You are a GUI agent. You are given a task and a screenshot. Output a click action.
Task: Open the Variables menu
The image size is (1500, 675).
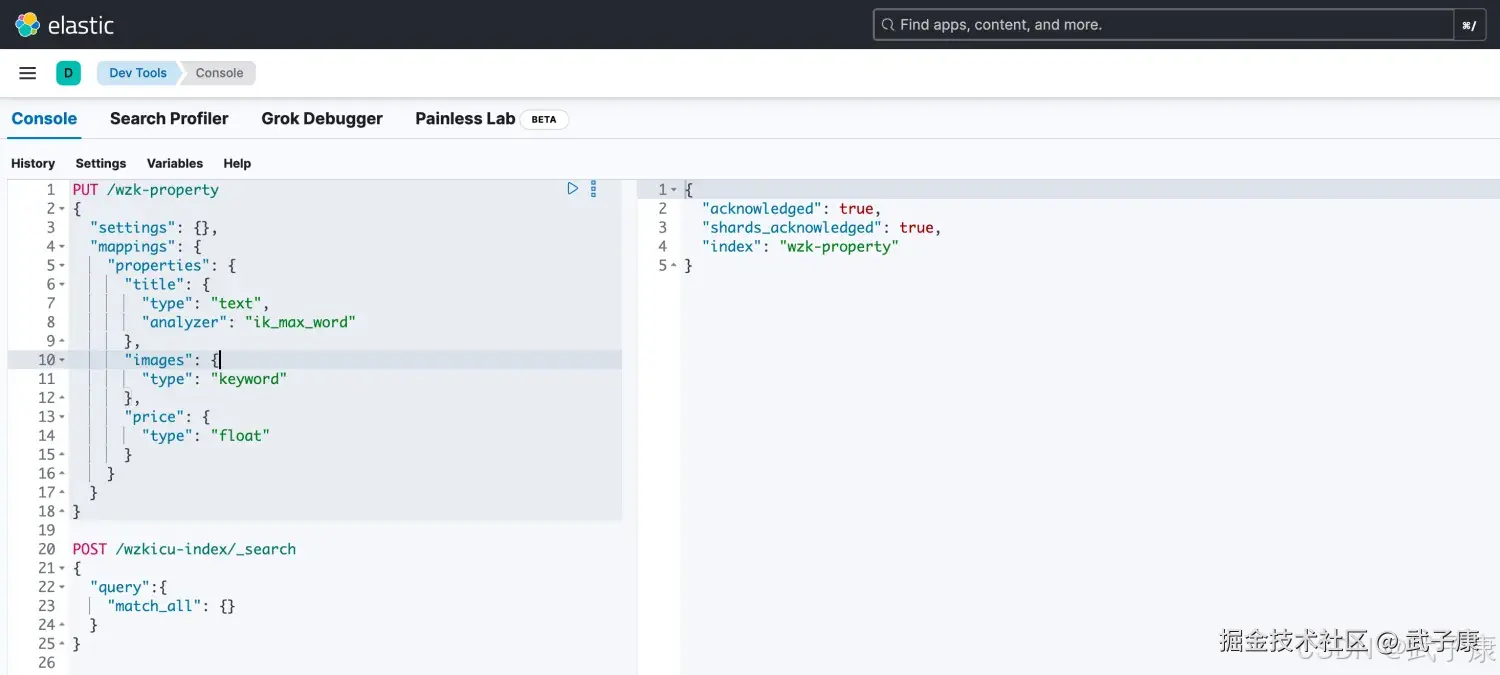click(175, 163)
